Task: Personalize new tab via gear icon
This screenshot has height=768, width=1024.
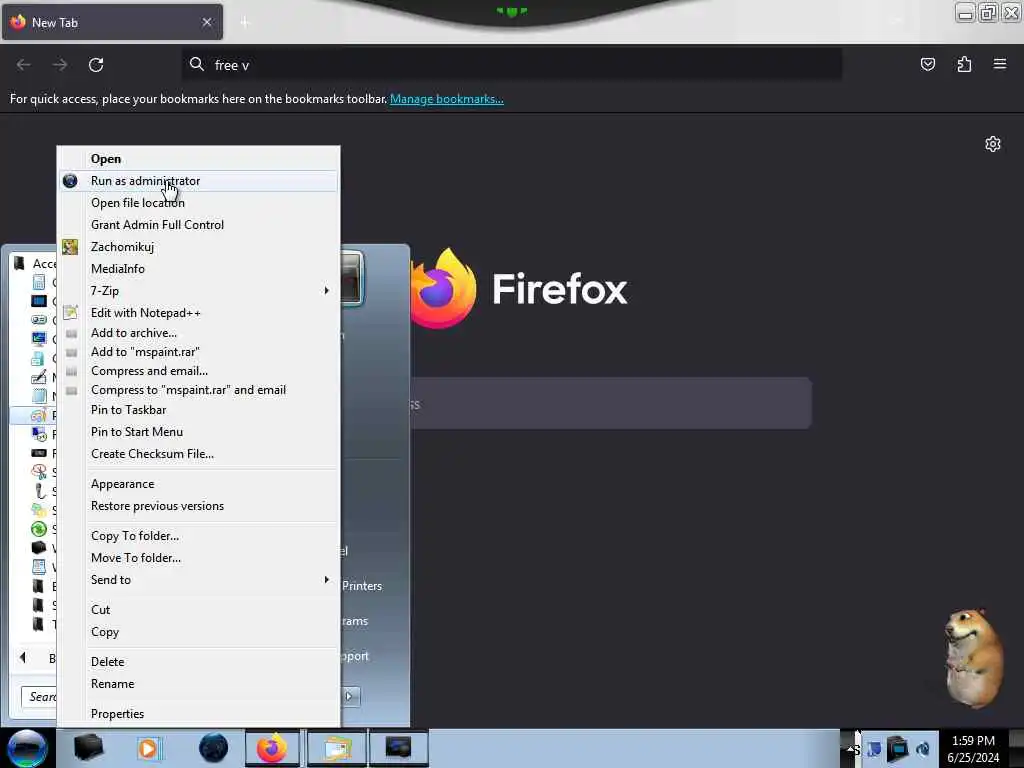Action: click(993, 144)
